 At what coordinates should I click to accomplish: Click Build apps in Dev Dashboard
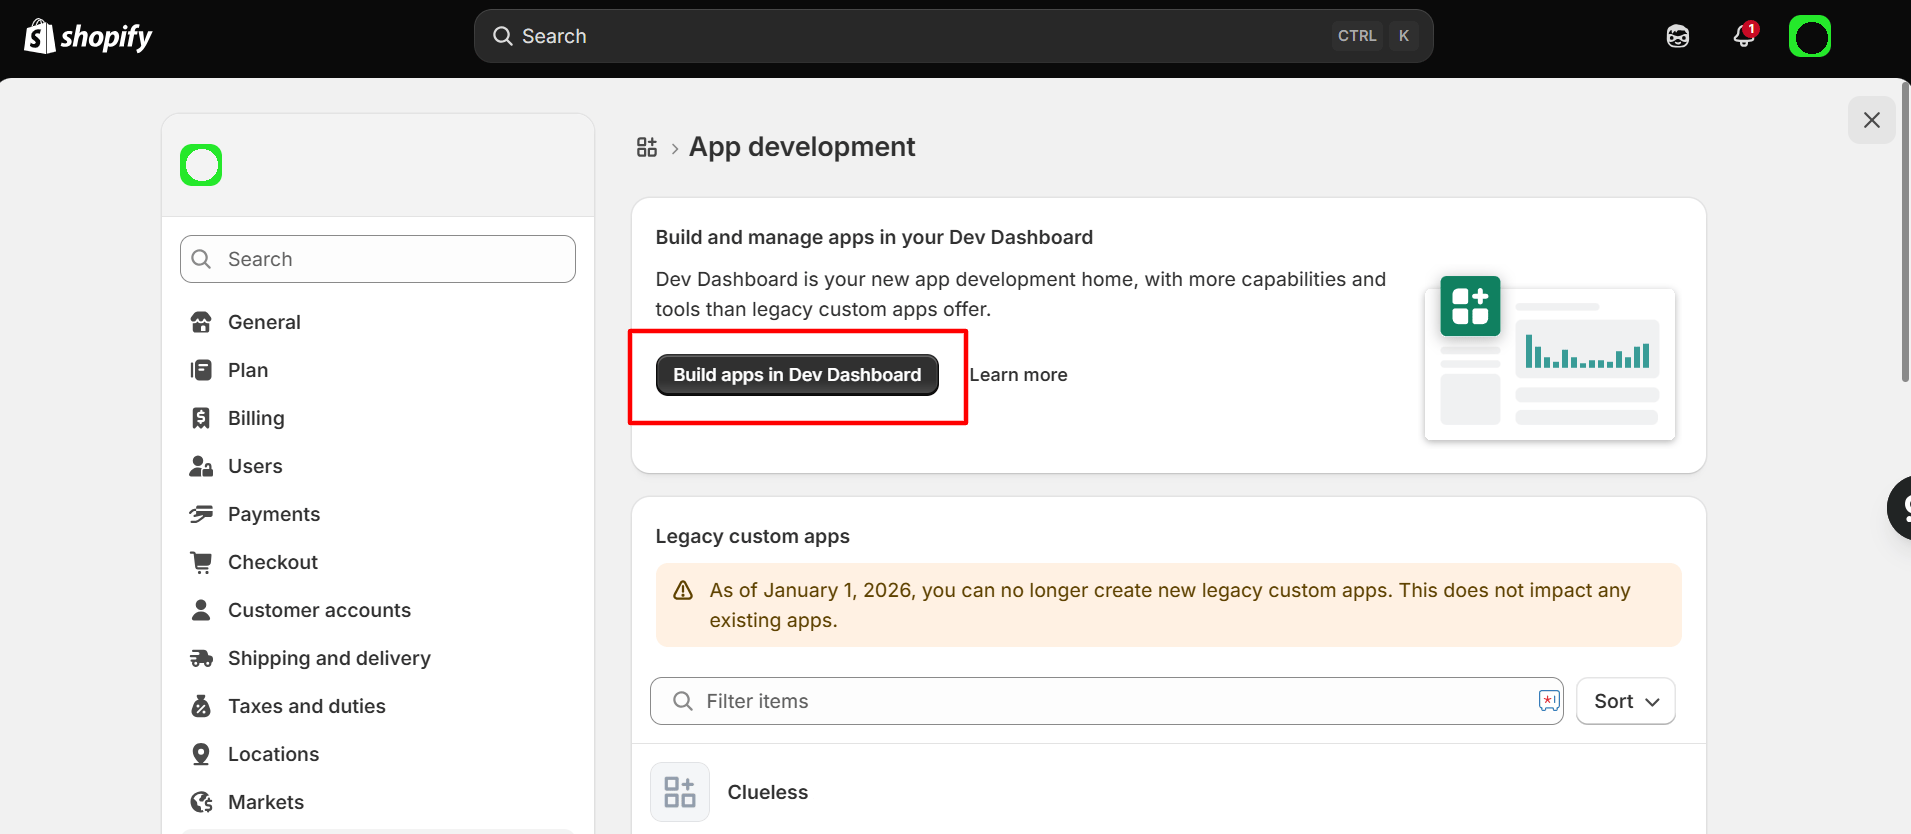click(797, 375)
